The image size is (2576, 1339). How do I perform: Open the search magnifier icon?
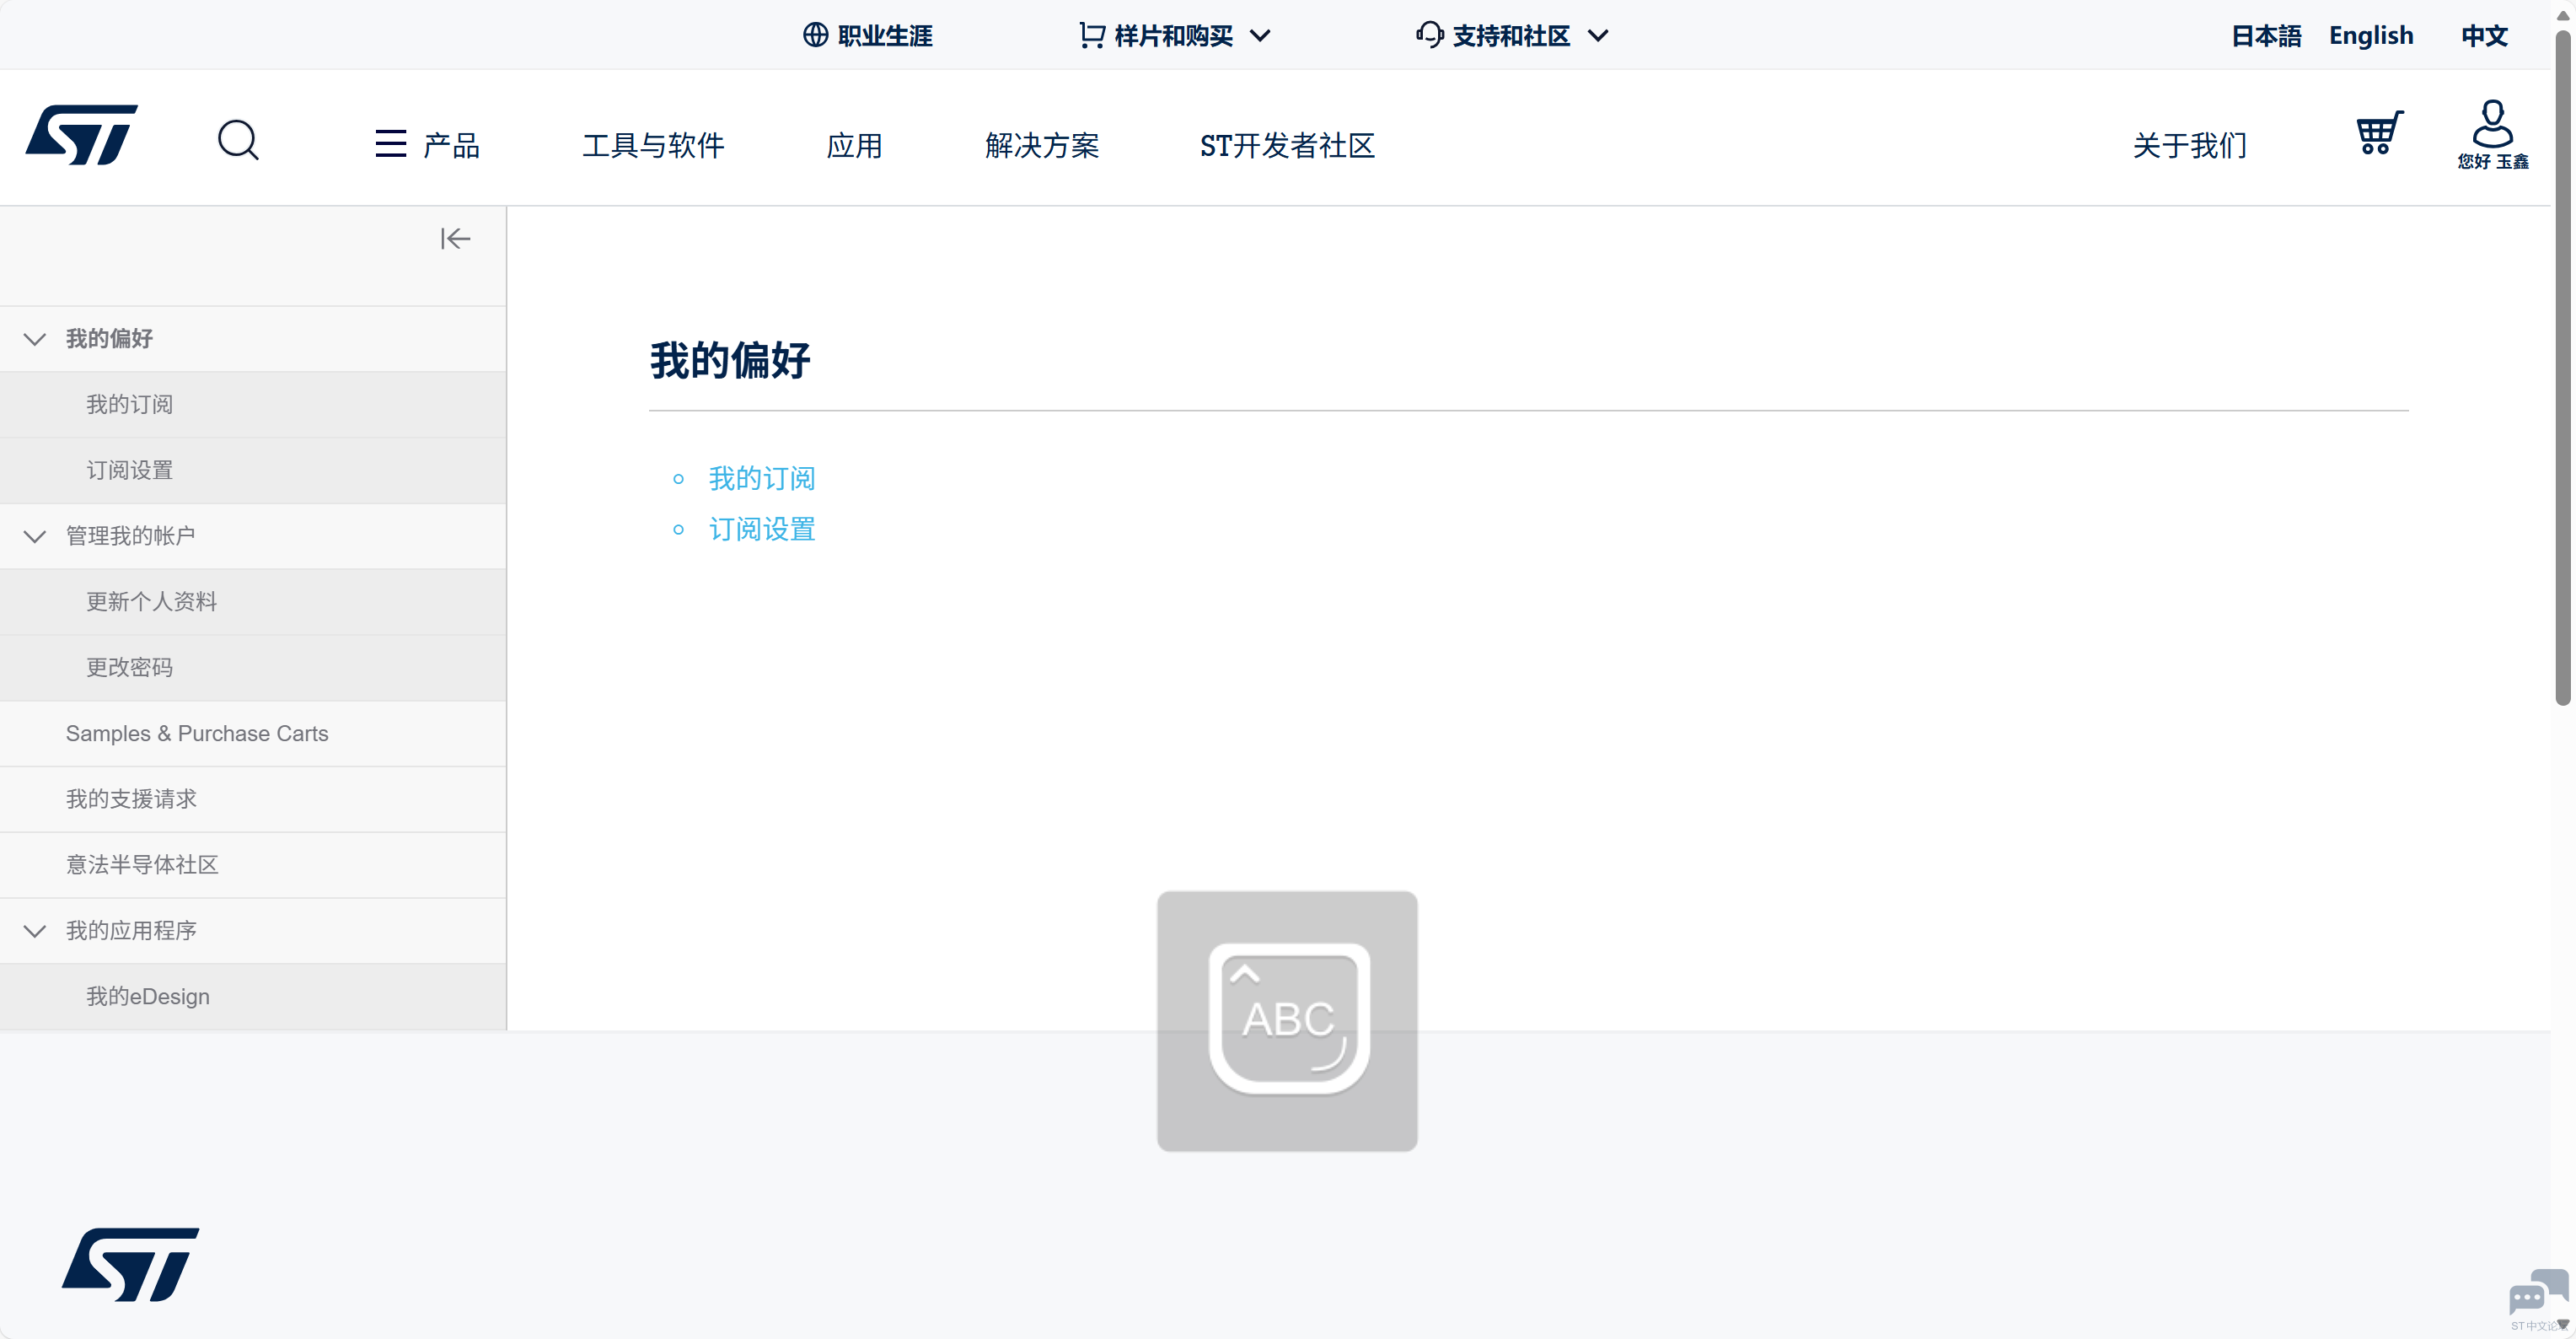[238, 140]
